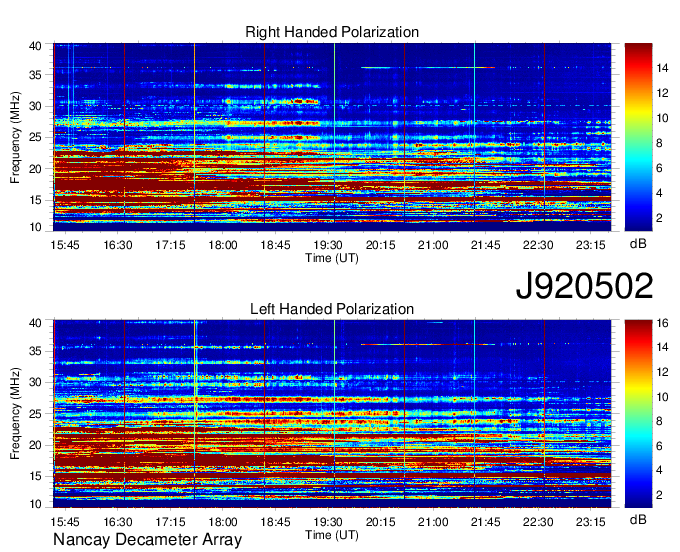Pick "23:15" tick on Left Handed time axis

point(591,522)
